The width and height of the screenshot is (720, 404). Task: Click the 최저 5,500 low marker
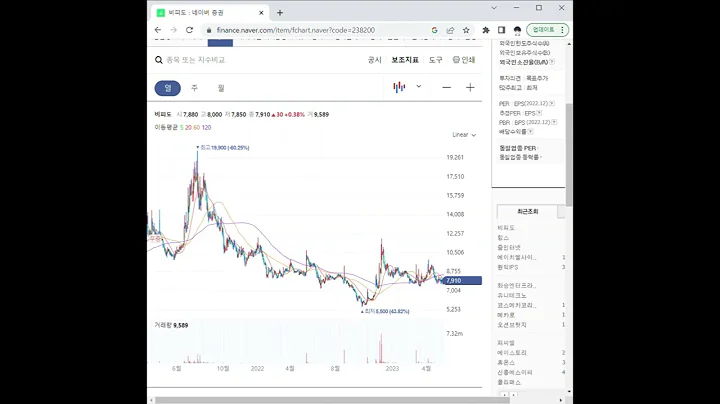click(x=387, y=311)
